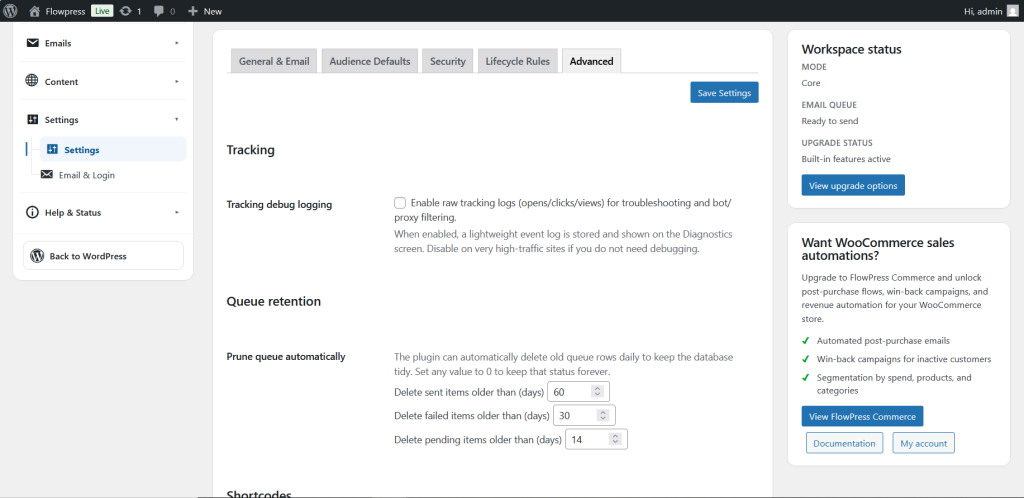This screenshot has height=498, width=1024.
Task: Click the Settings sliders icon in sidebar header
Action: pos(32,119)
